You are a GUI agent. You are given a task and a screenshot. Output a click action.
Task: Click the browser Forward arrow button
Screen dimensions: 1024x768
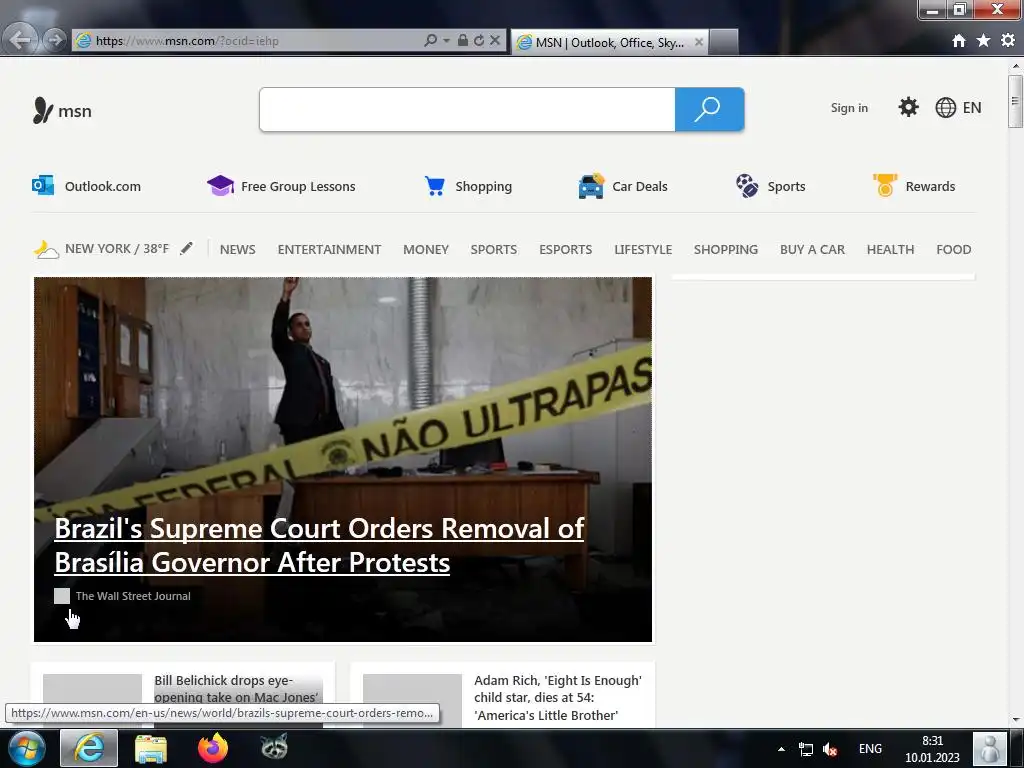(55, 40)
